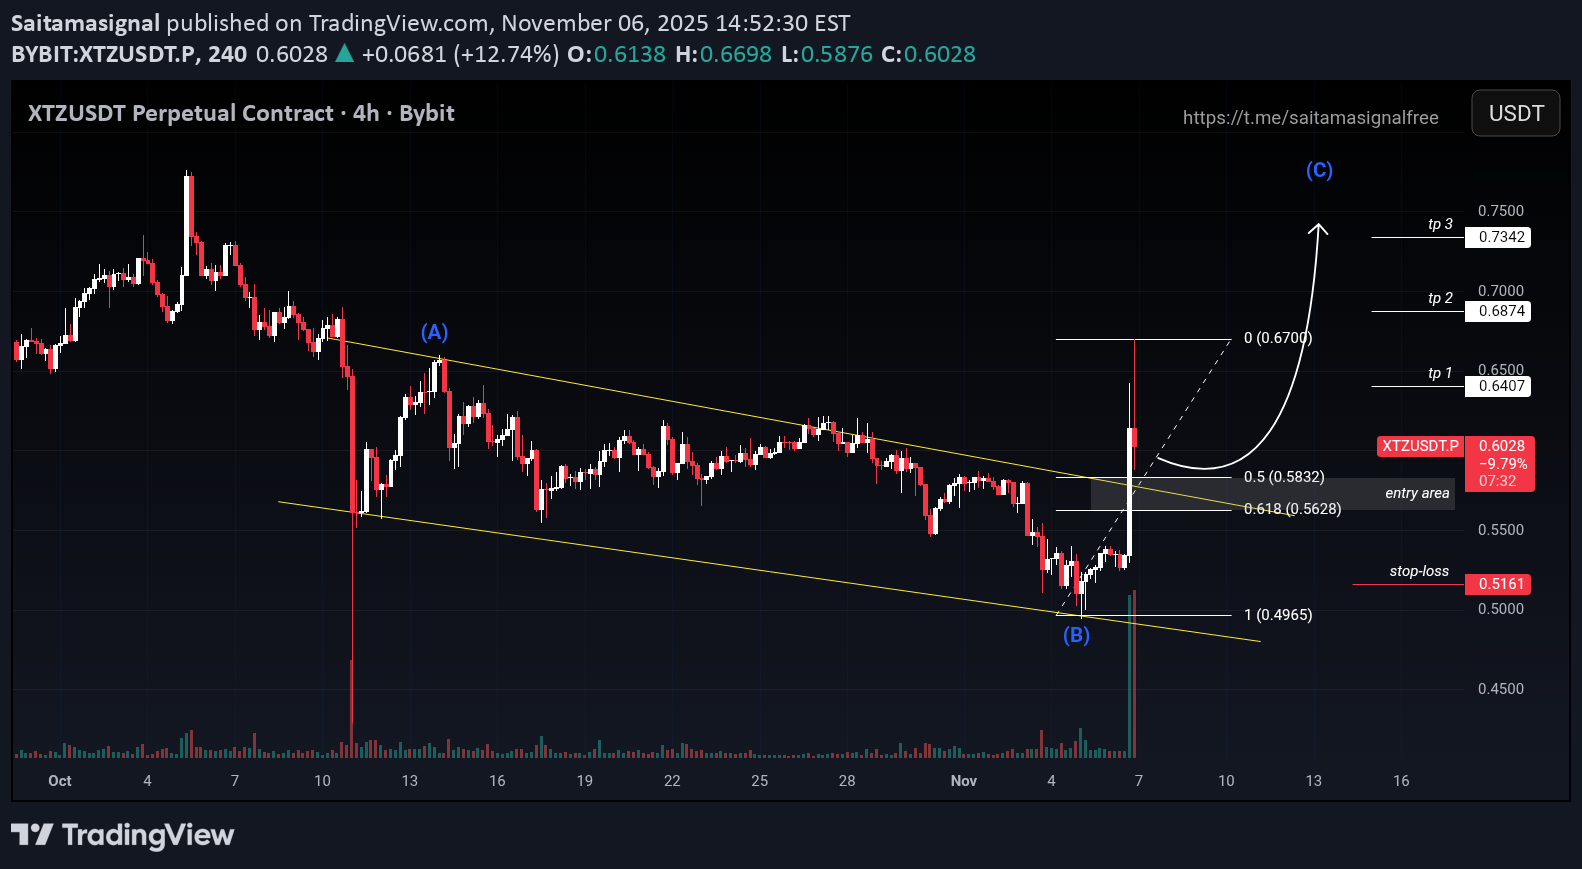Select the blue (A) wave label
The height and width of the screenshot is (869, 1582).
point(434,332)
